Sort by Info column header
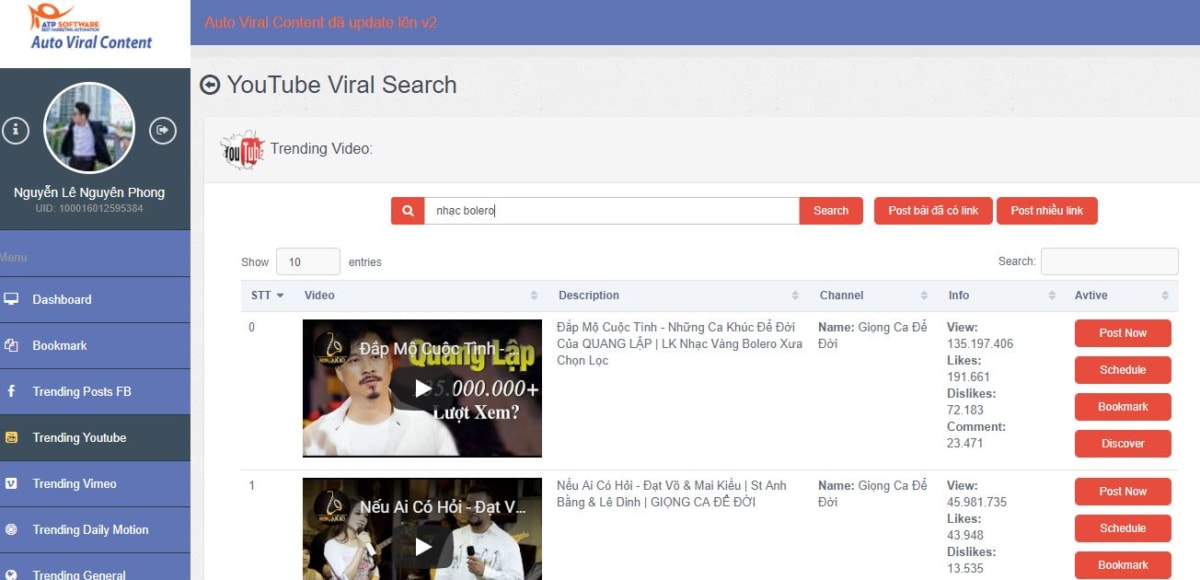 pos(1002,295)
